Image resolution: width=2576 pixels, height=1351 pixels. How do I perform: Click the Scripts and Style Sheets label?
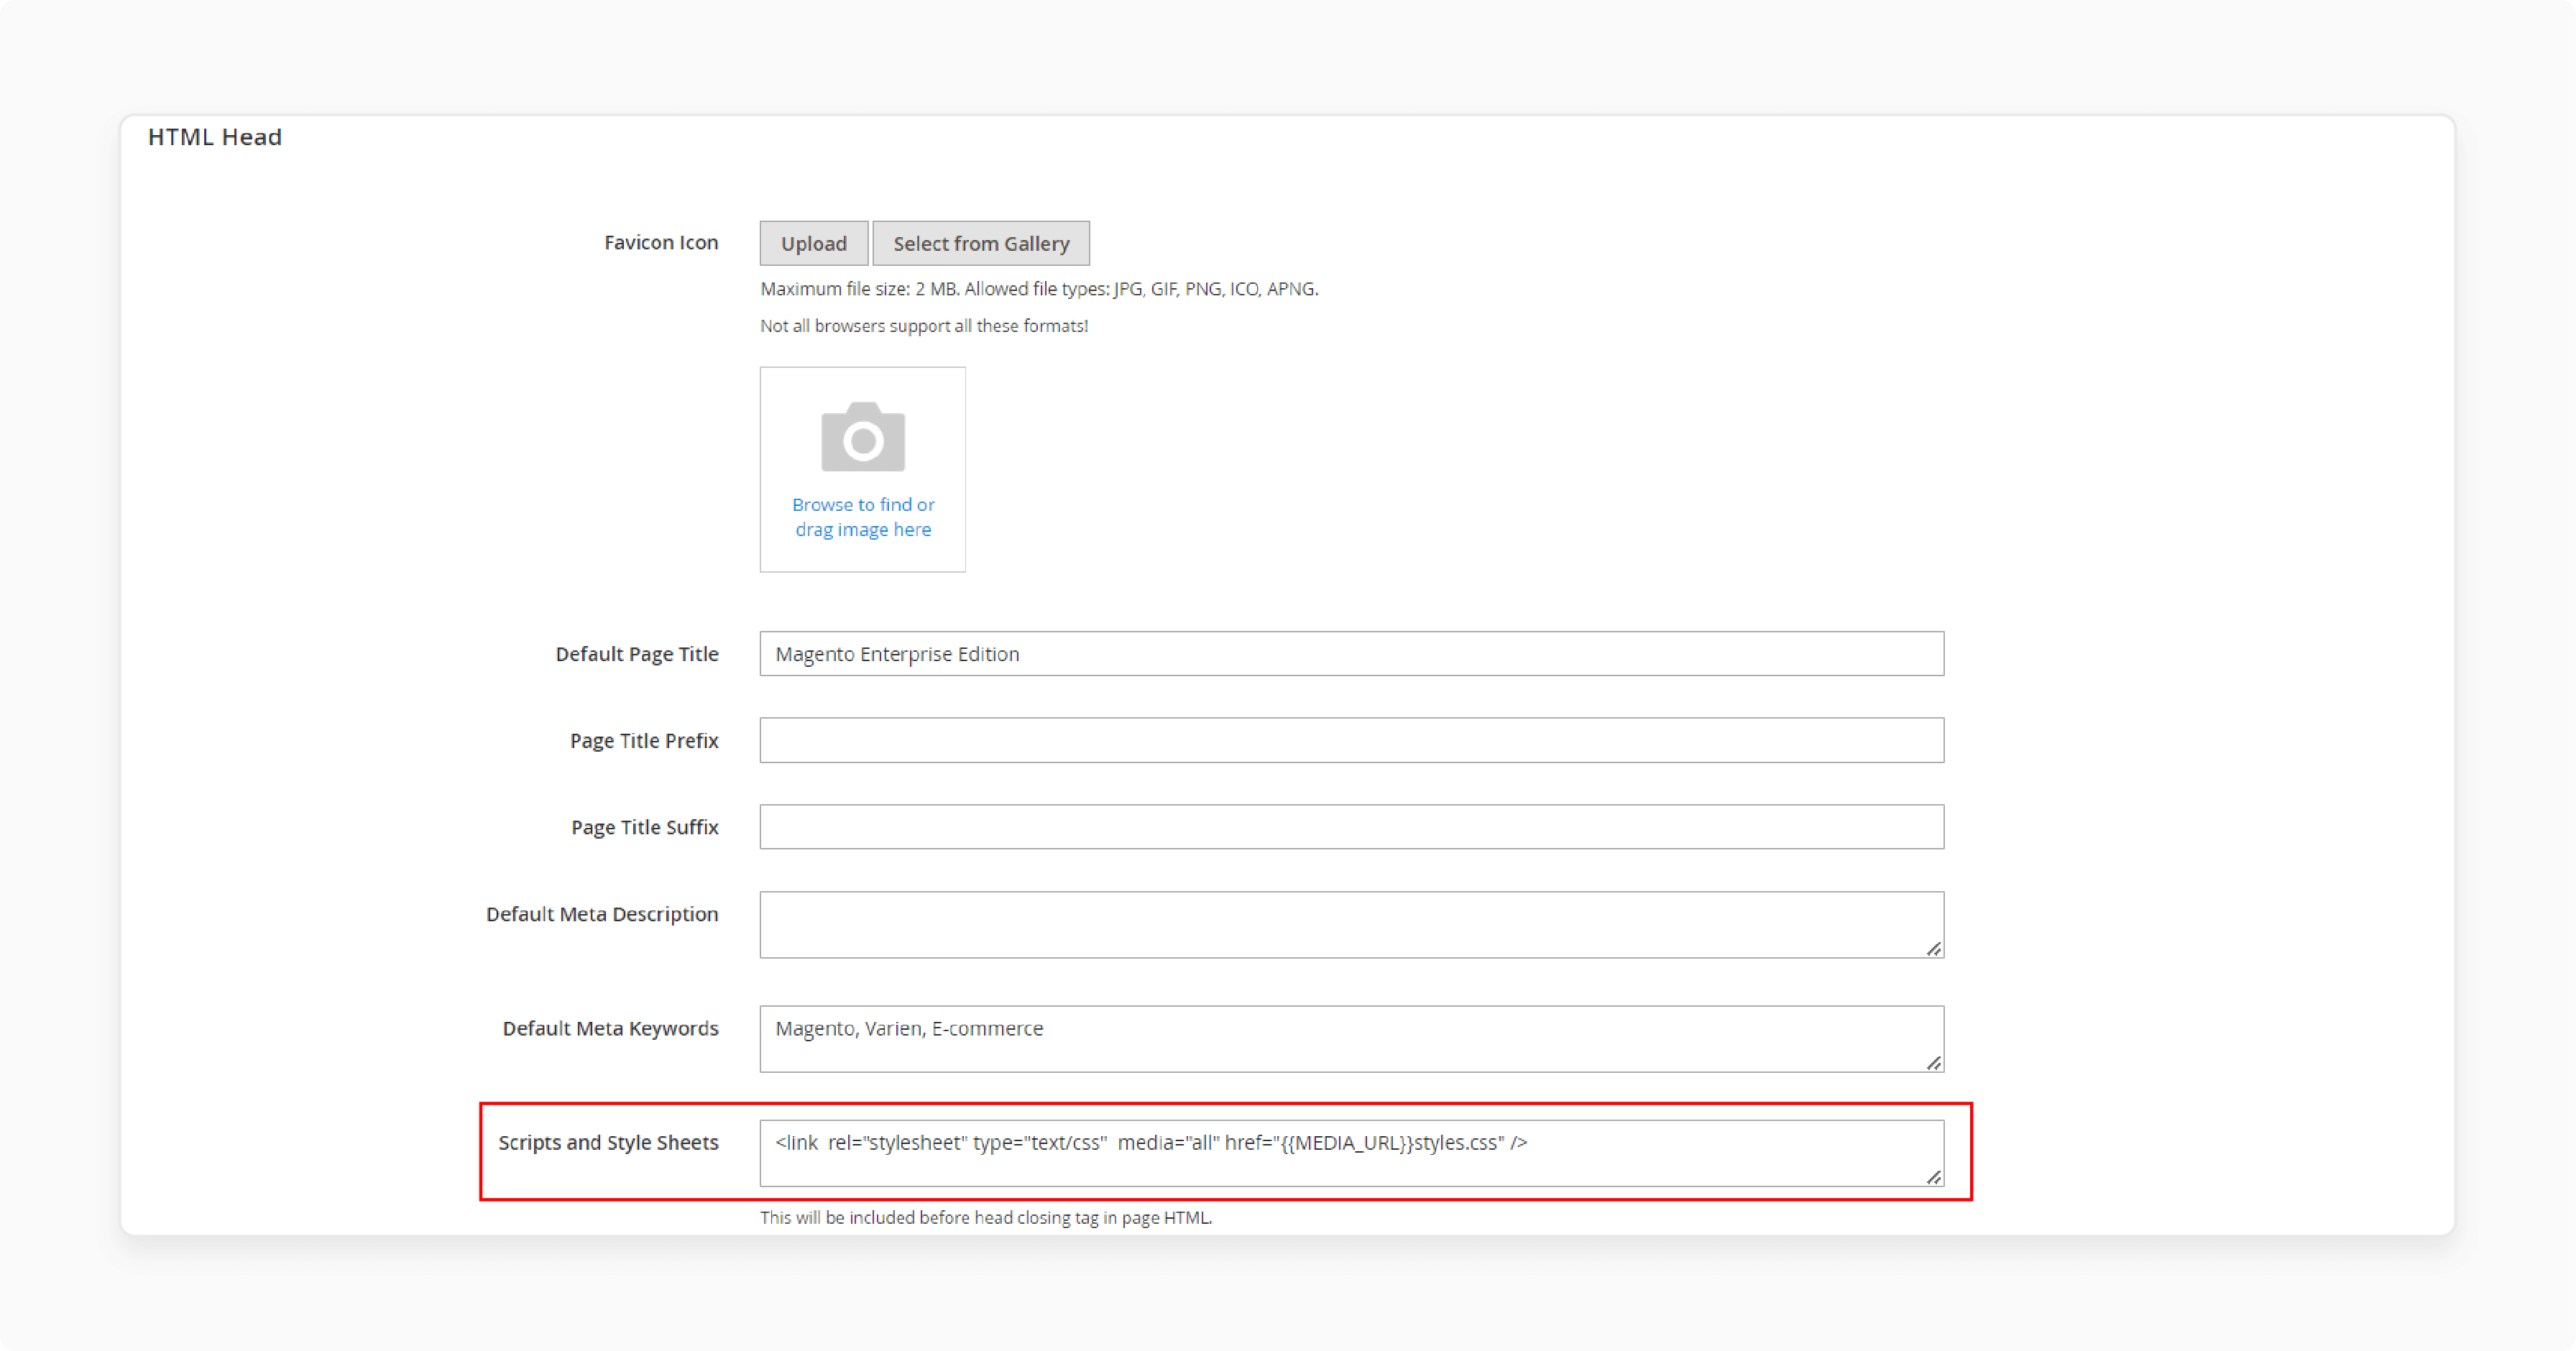[x=608, y=1143]
